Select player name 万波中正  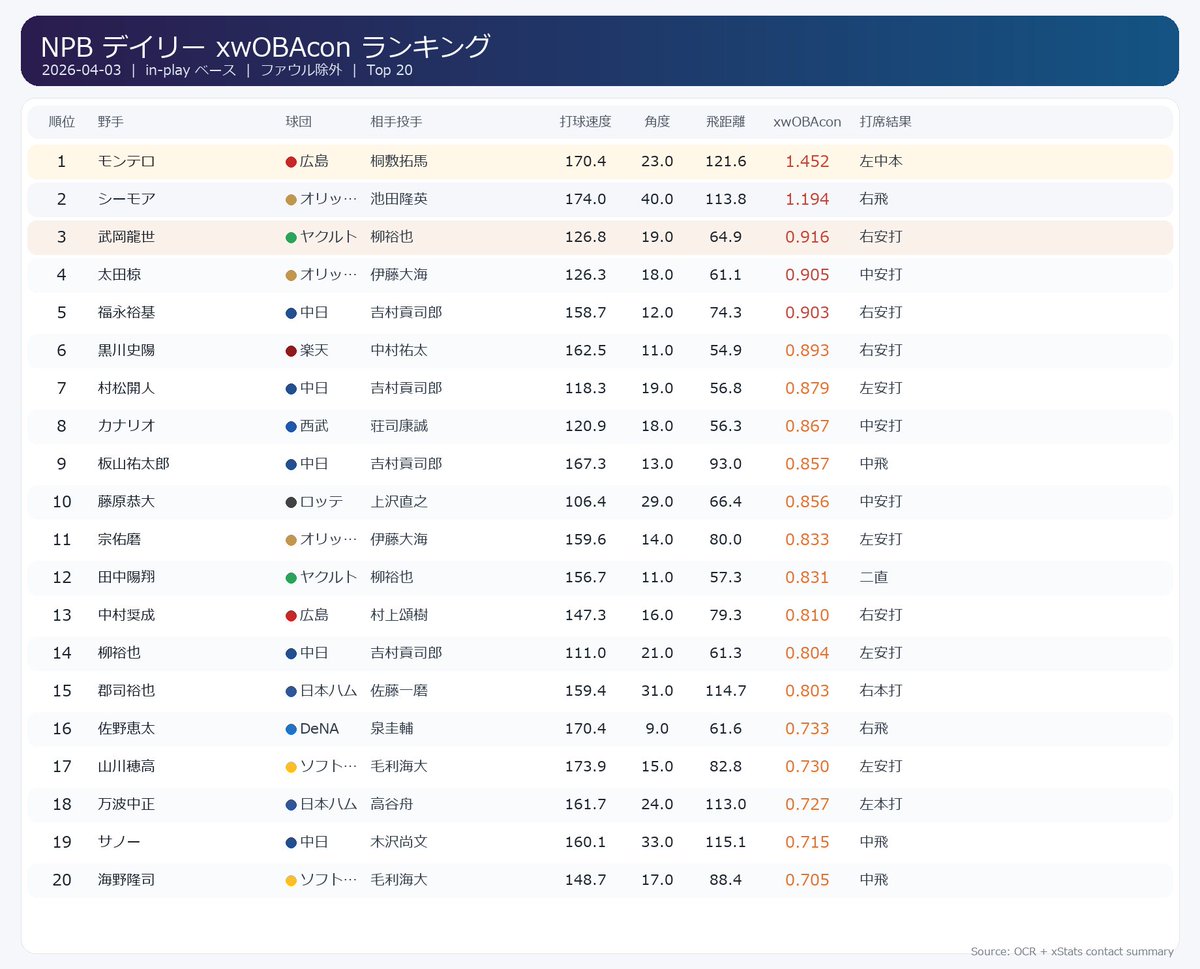pos(126,804)
